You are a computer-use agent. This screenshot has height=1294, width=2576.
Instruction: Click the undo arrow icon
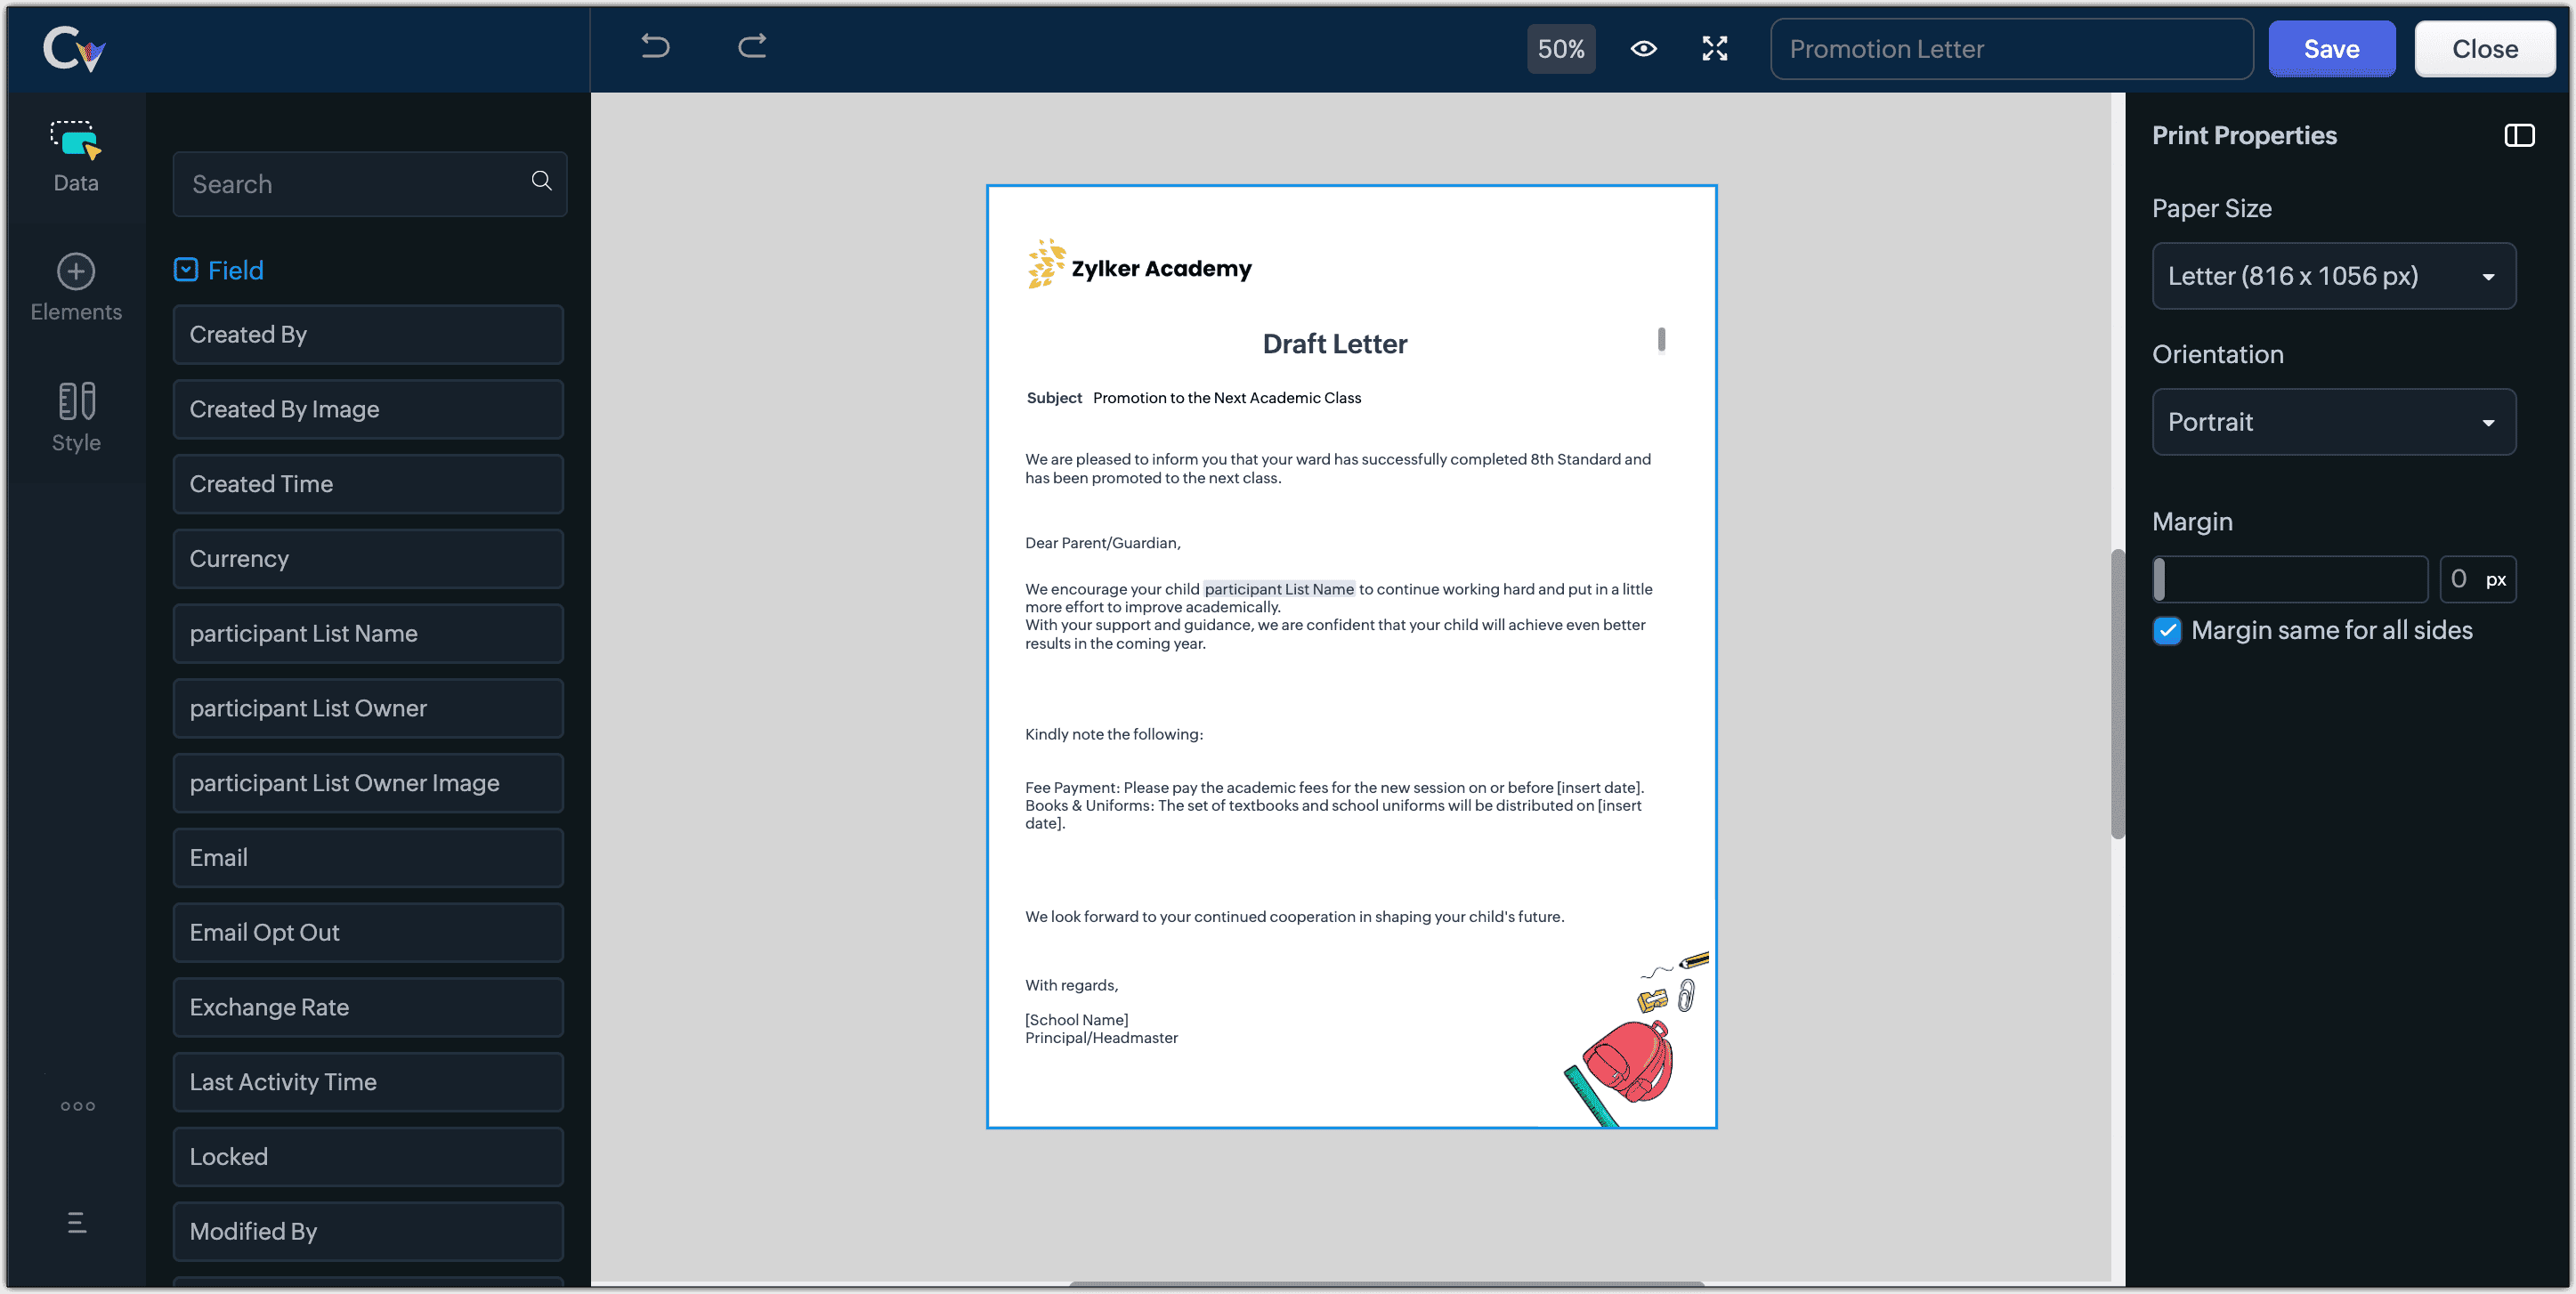[x=655, y=47]
